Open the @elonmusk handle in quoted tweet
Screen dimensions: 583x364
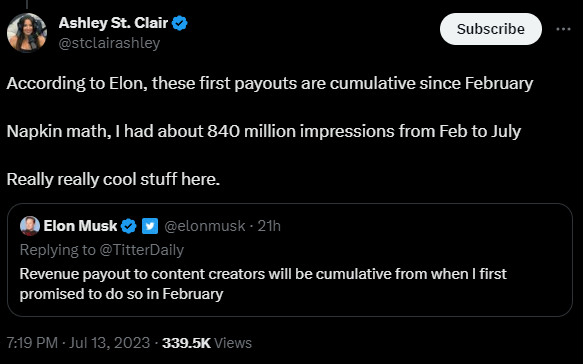(x=204, y=226)
